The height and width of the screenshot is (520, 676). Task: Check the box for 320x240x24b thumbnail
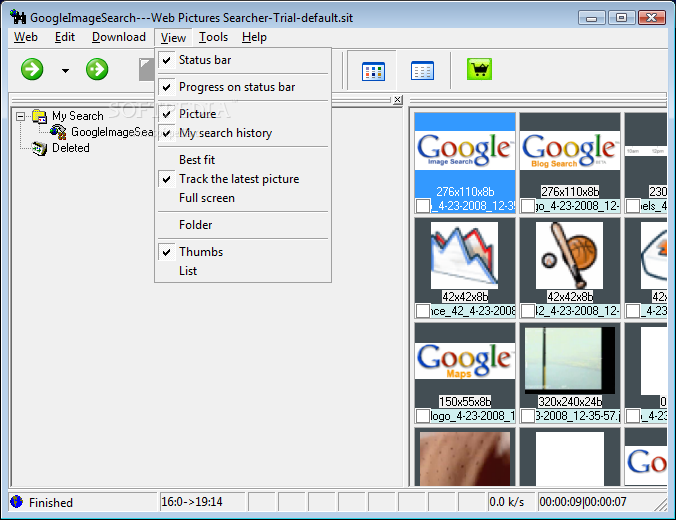[528, 416]
